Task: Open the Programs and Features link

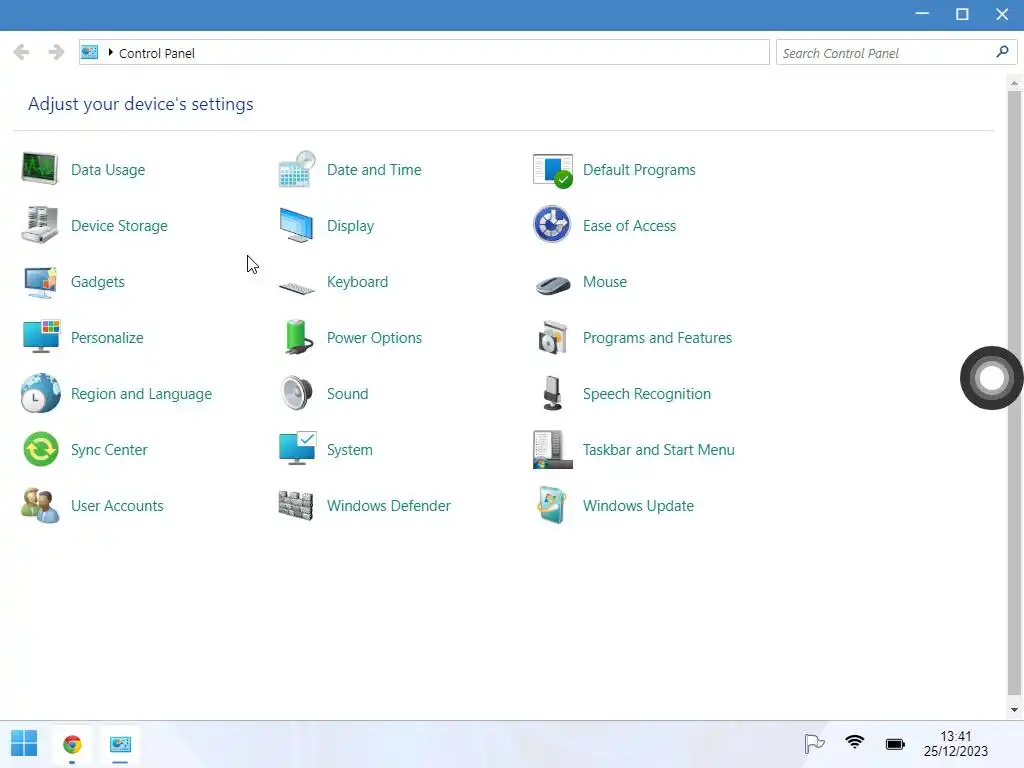Action: pos(657,338)
